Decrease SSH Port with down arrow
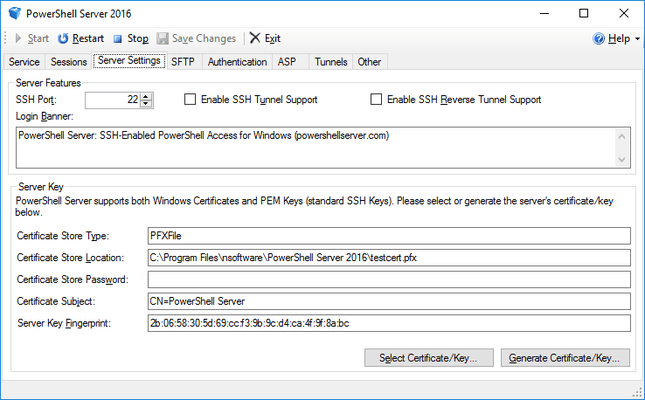The width and height of the screenshot is (645, 400). coord(146,104)
